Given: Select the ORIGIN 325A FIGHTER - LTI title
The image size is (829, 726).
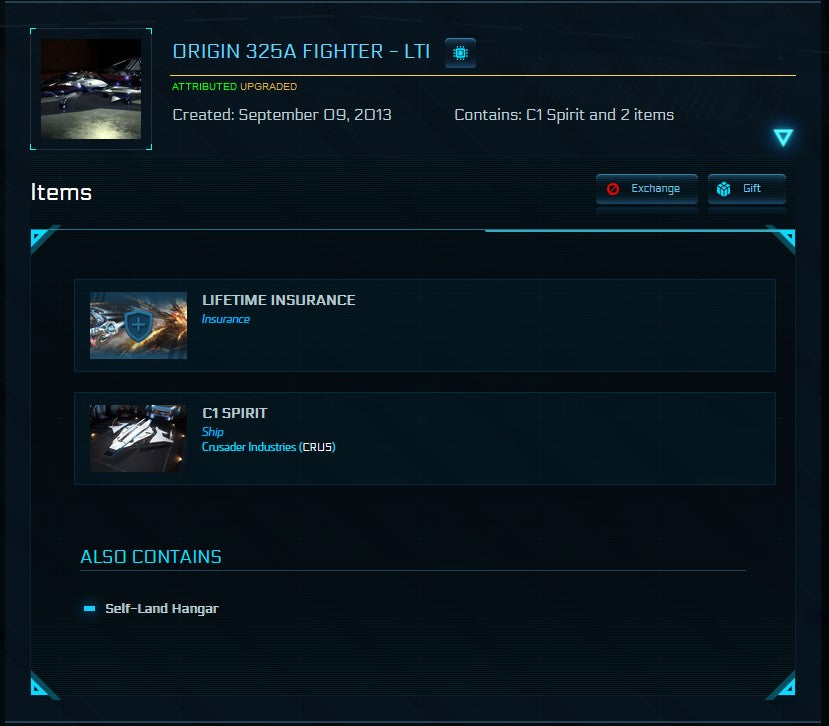Looking at the screenshot, I should [x=301, y=51].
